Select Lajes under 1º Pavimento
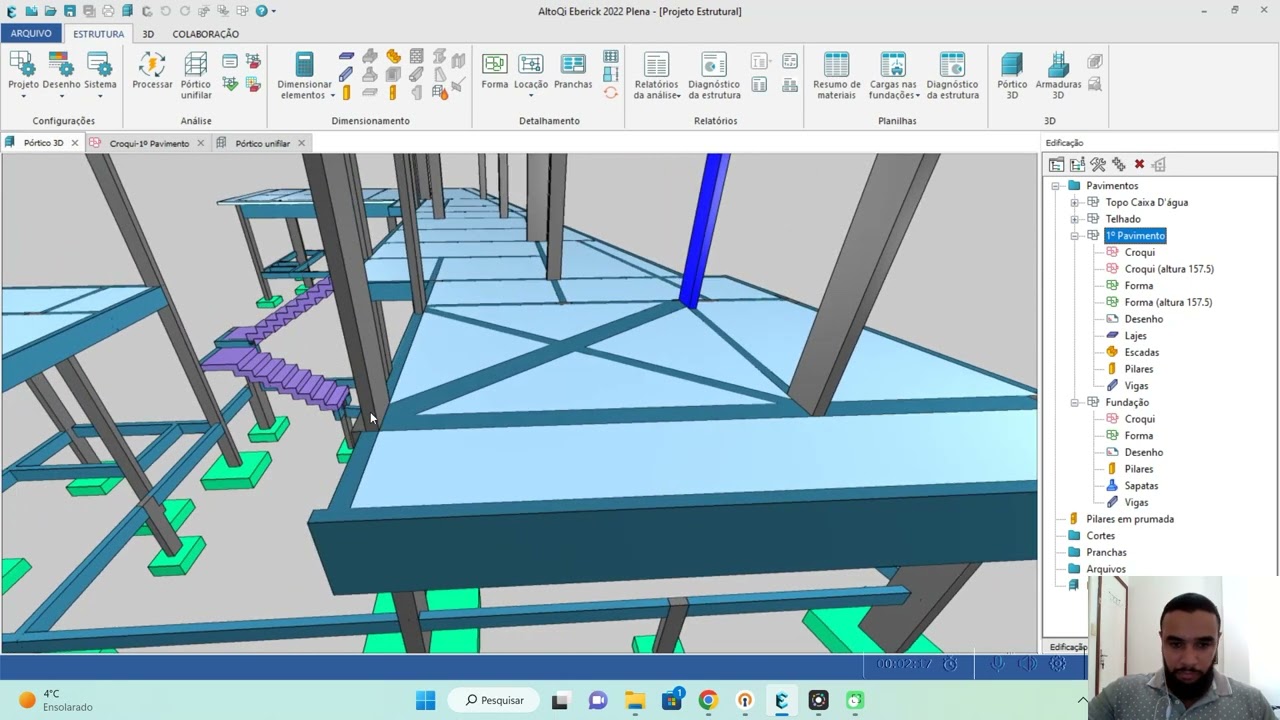The height and width of the screenshot is (720, 1280). 1135,336
